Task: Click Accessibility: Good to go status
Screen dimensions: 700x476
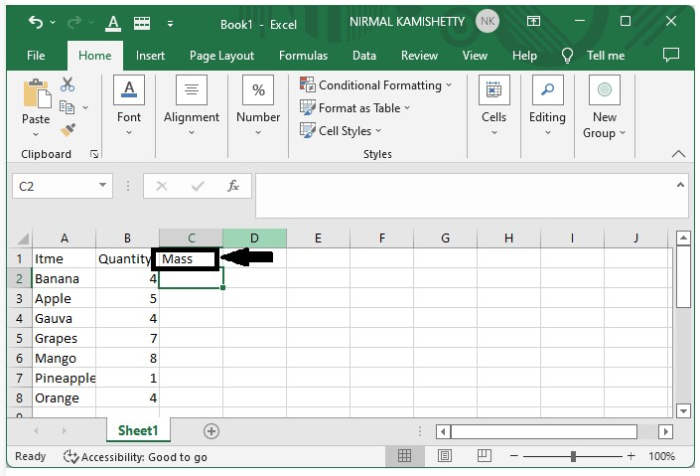Action: (x=135, y=456)
